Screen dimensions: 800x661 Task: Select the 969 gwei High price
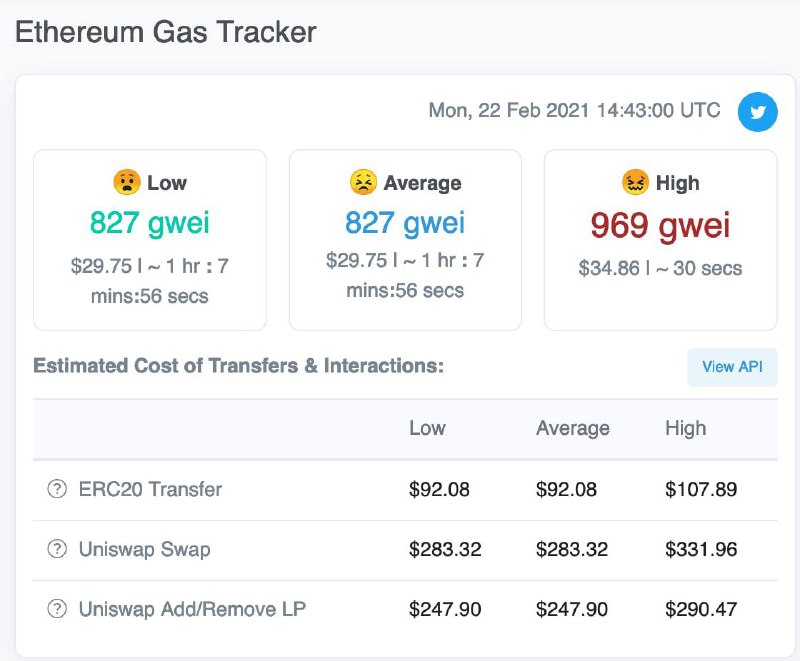660,225
